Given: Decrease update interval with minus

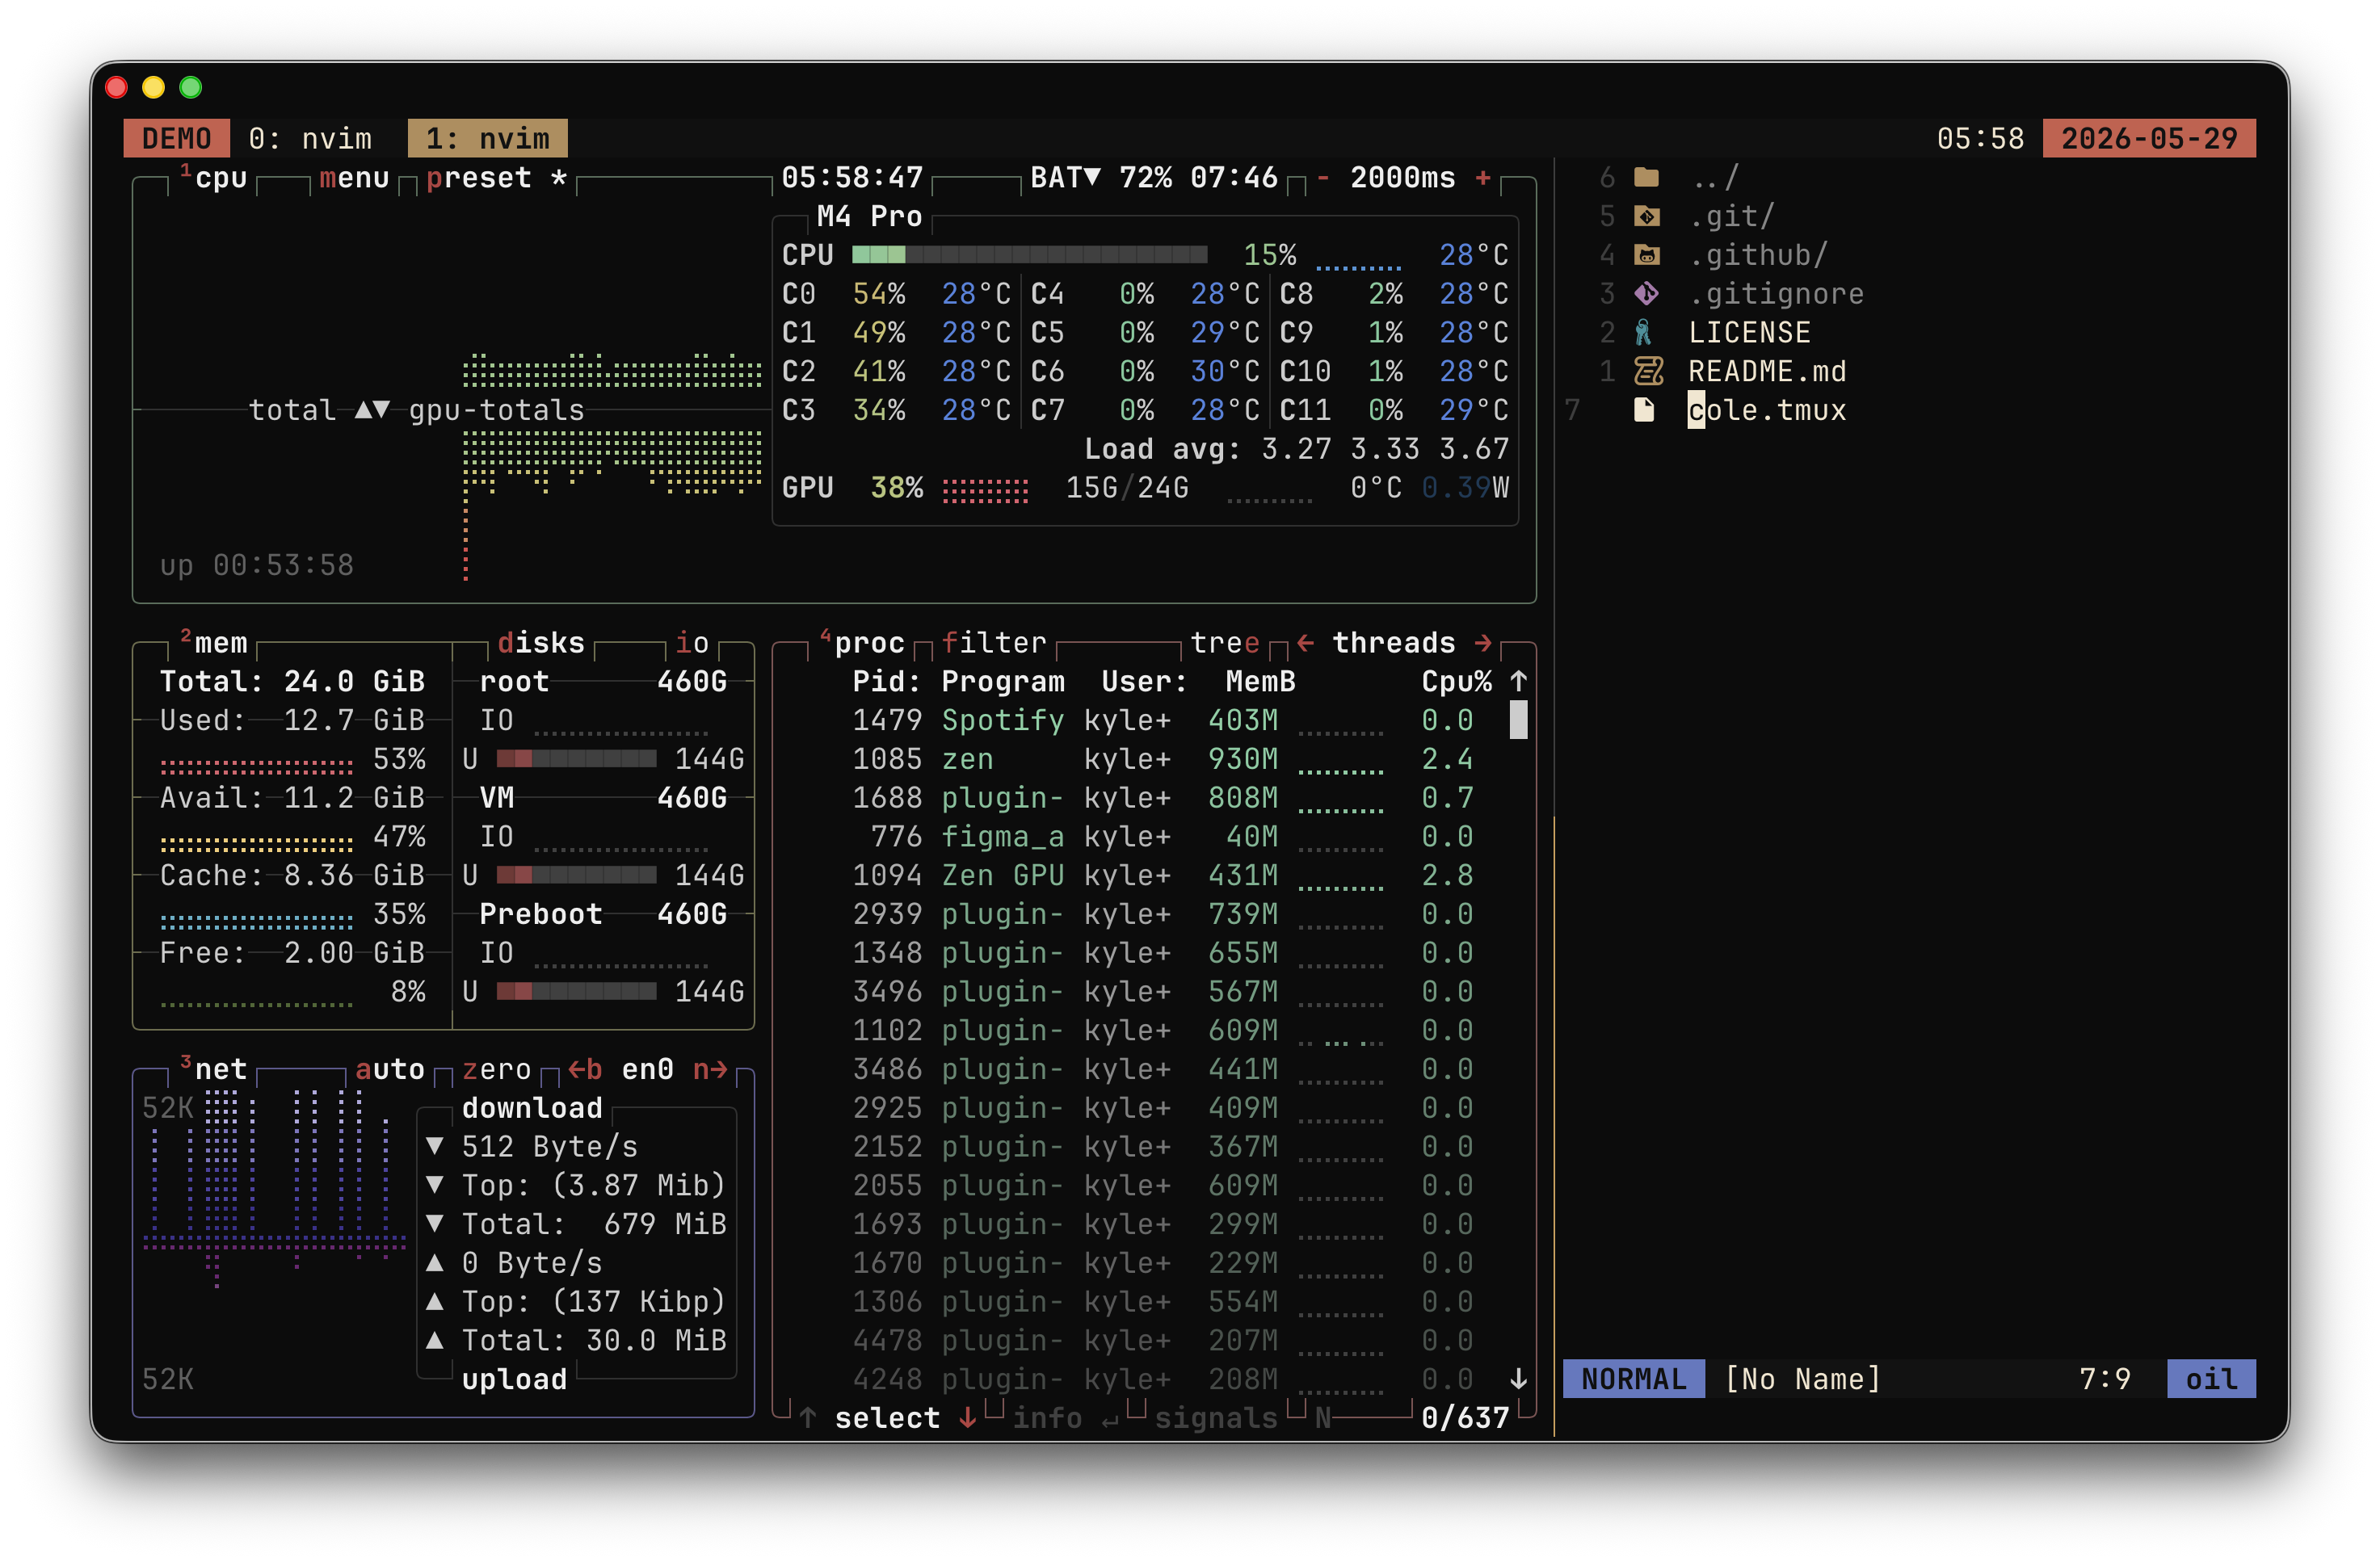Looking at the screenshot, I should pos(1323,178).
